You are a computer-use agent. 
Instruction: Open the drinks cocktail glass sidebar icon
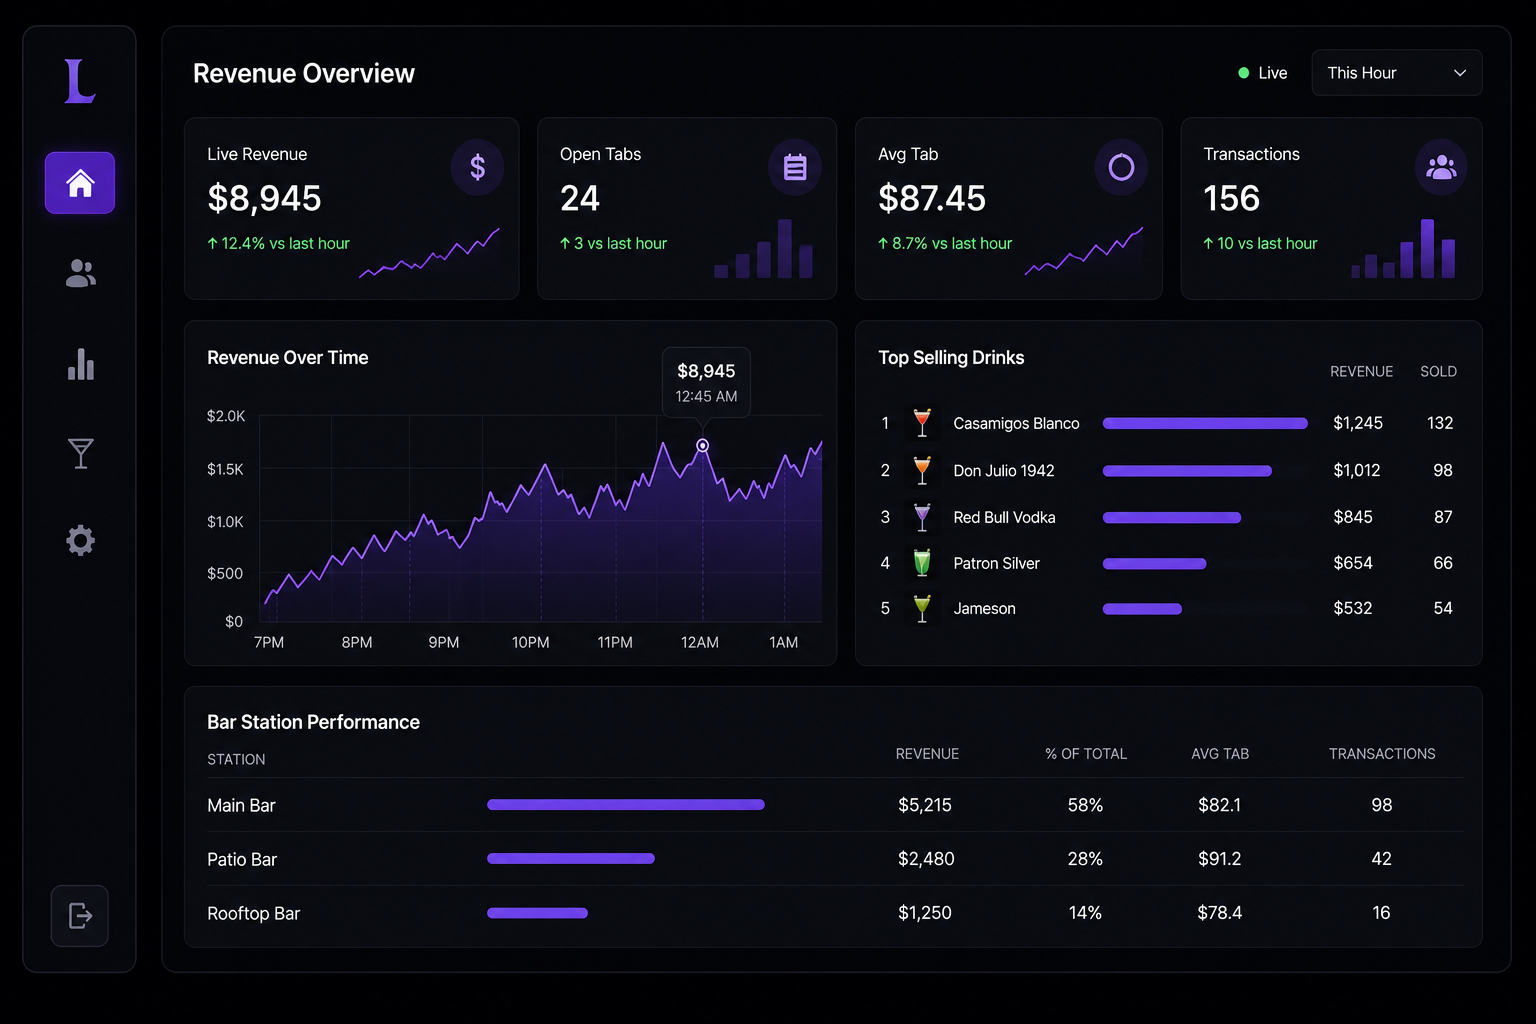click(80, 453)
